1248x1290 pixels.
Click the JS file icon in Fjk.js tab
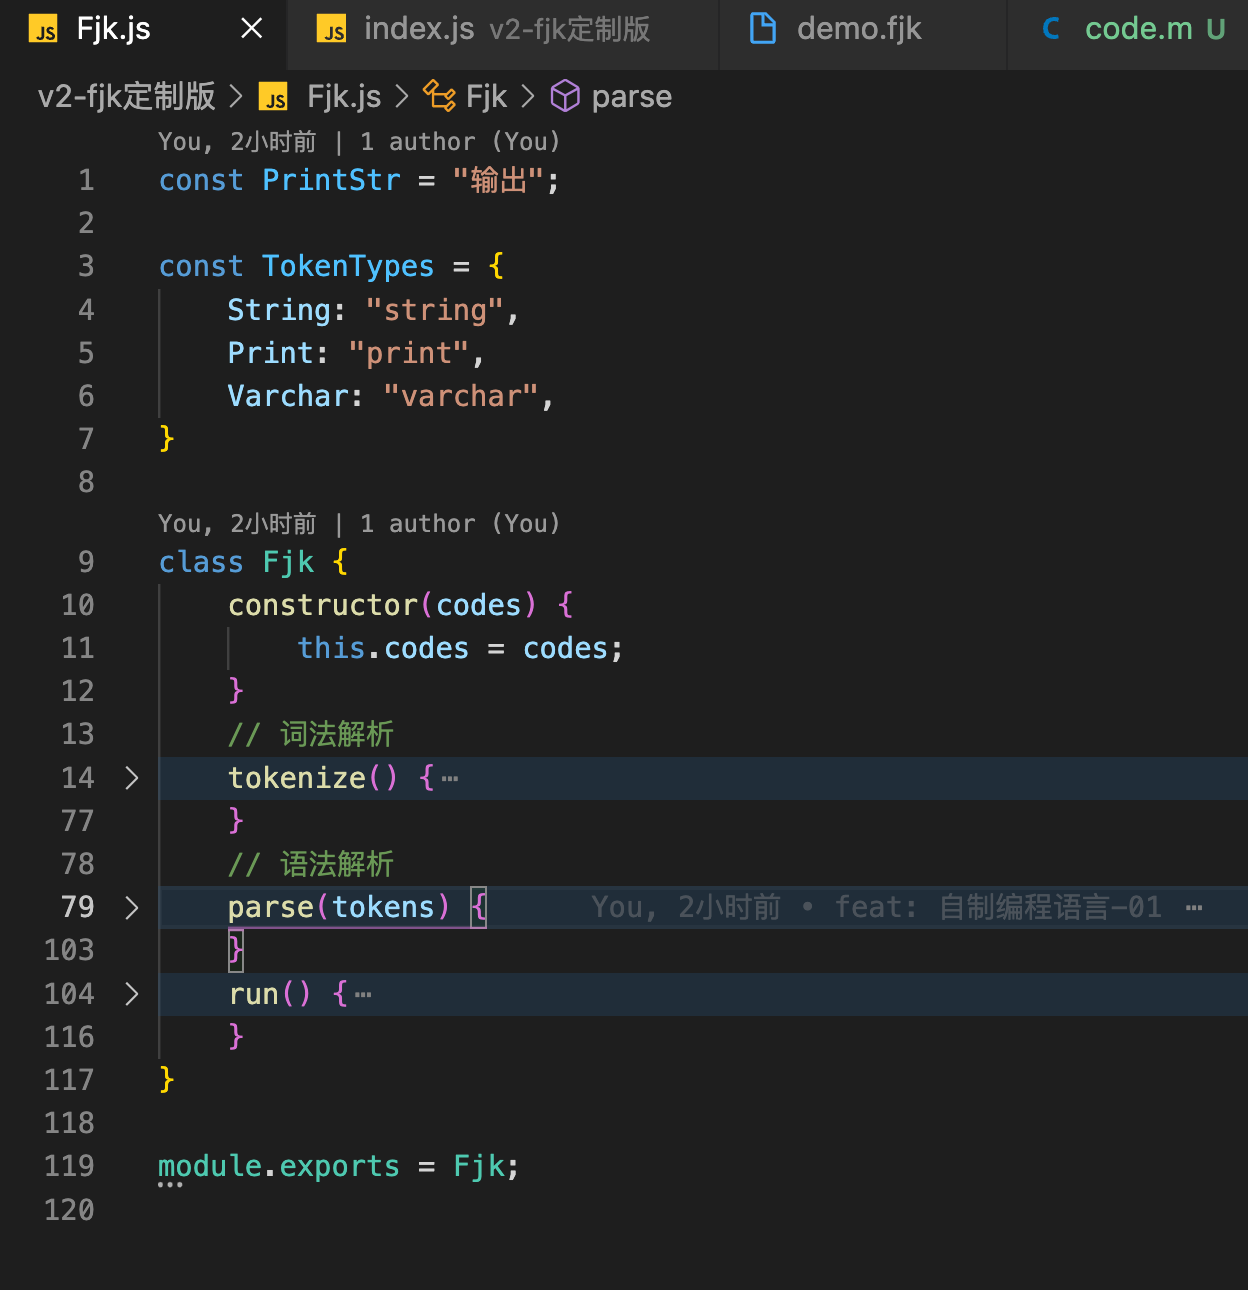[45, 30]
